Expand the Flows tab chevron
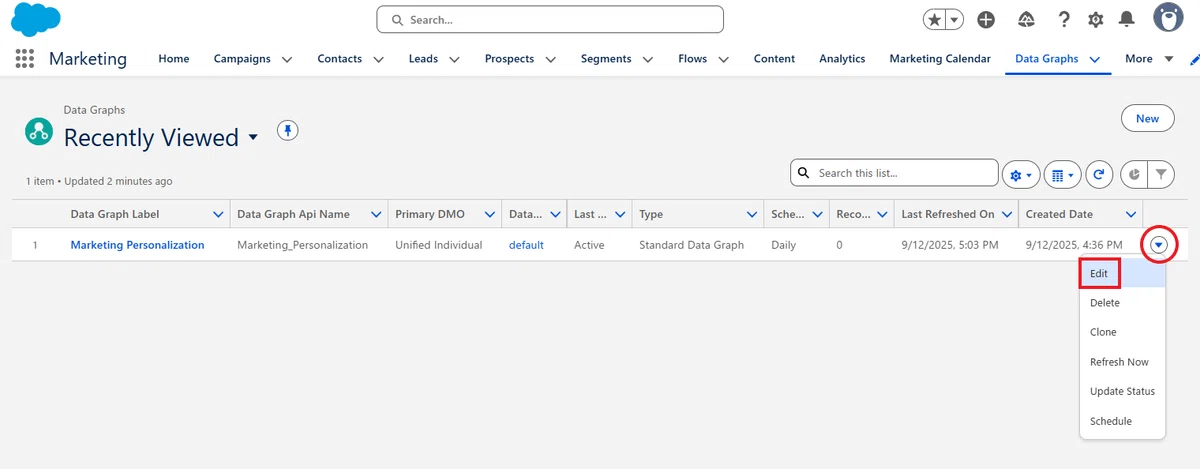 point(723,60)
